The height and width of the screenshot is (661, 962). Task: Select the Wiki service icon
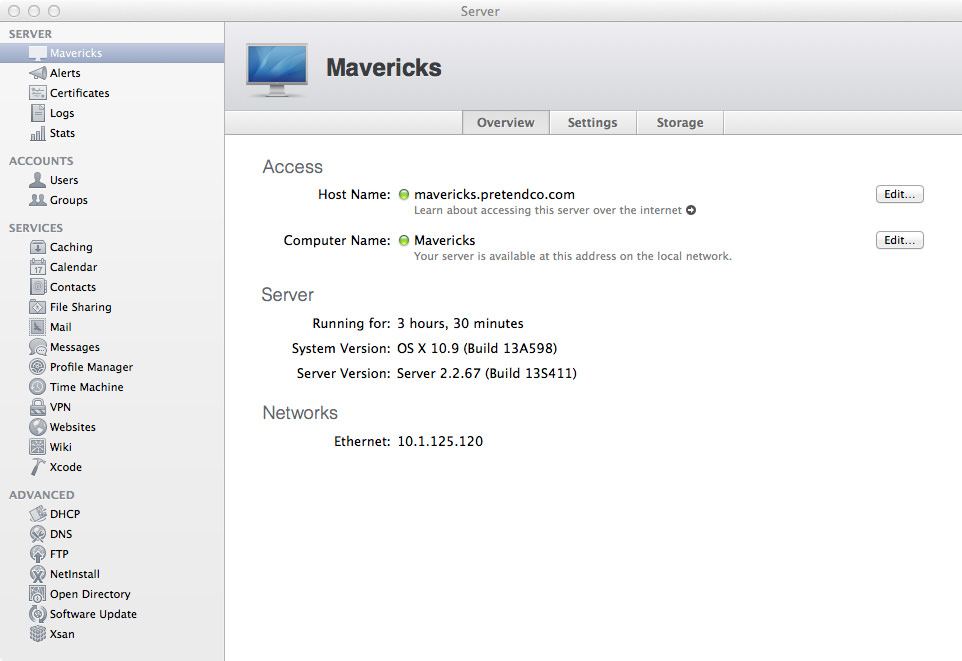pyautogui.click(x=37, y=447)
